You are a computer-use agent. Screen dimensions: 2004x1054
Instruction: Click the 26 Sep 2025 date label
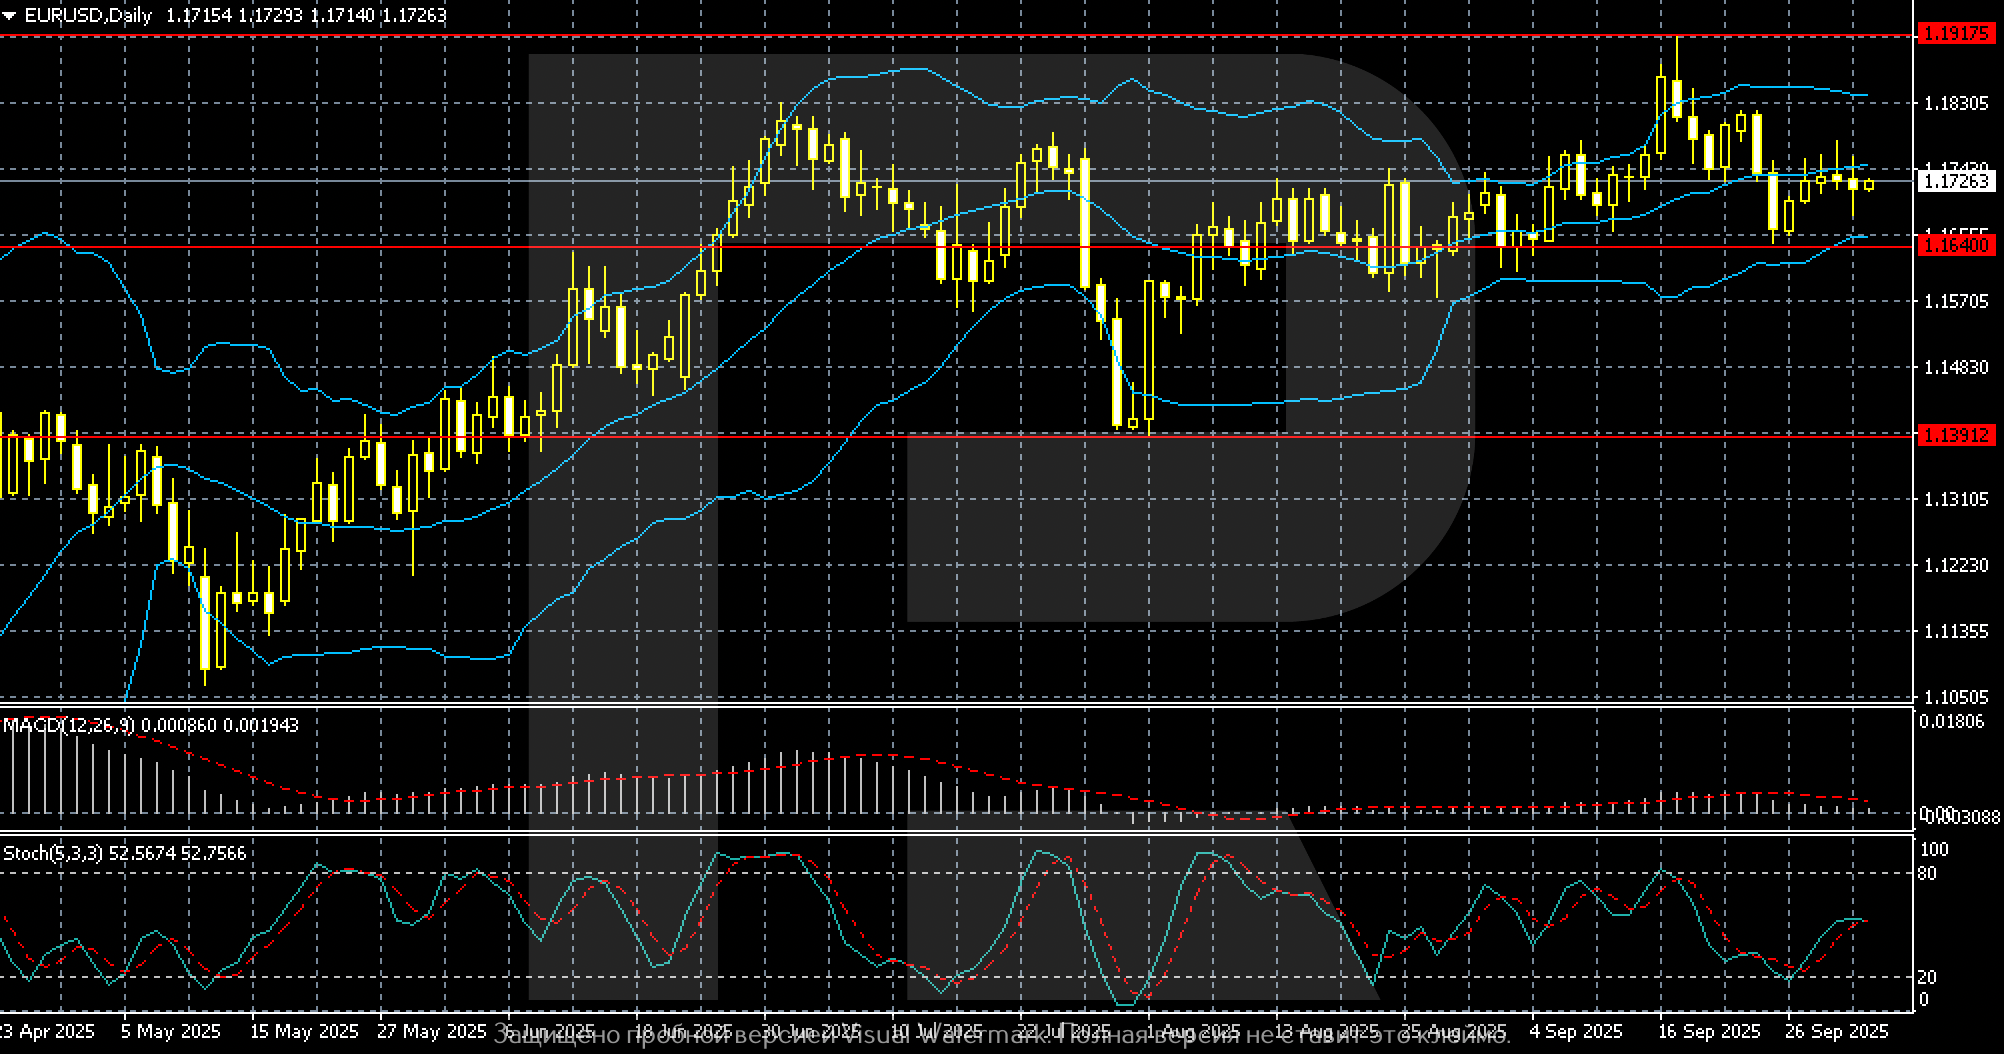pyautogui.click(x=1837, y=1031)
